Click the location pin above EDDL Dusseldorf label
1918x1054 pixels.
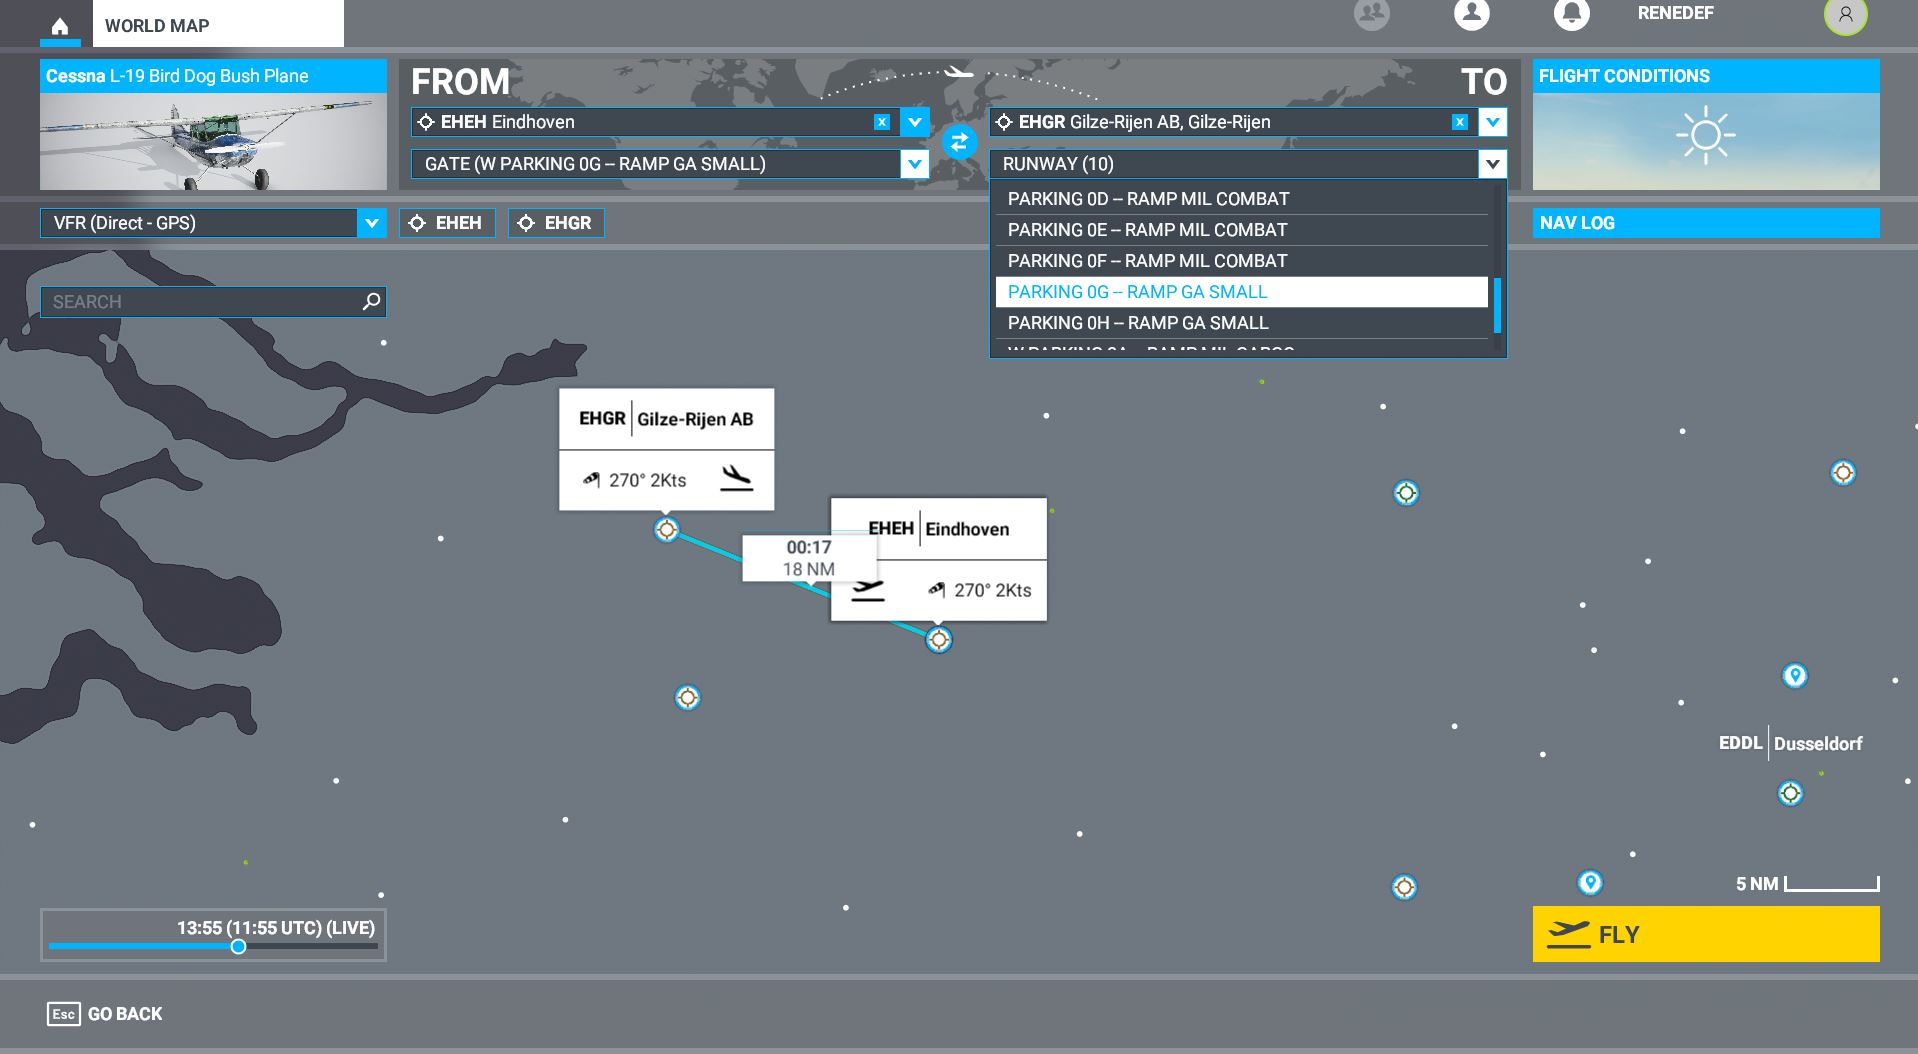[1795, 676]
